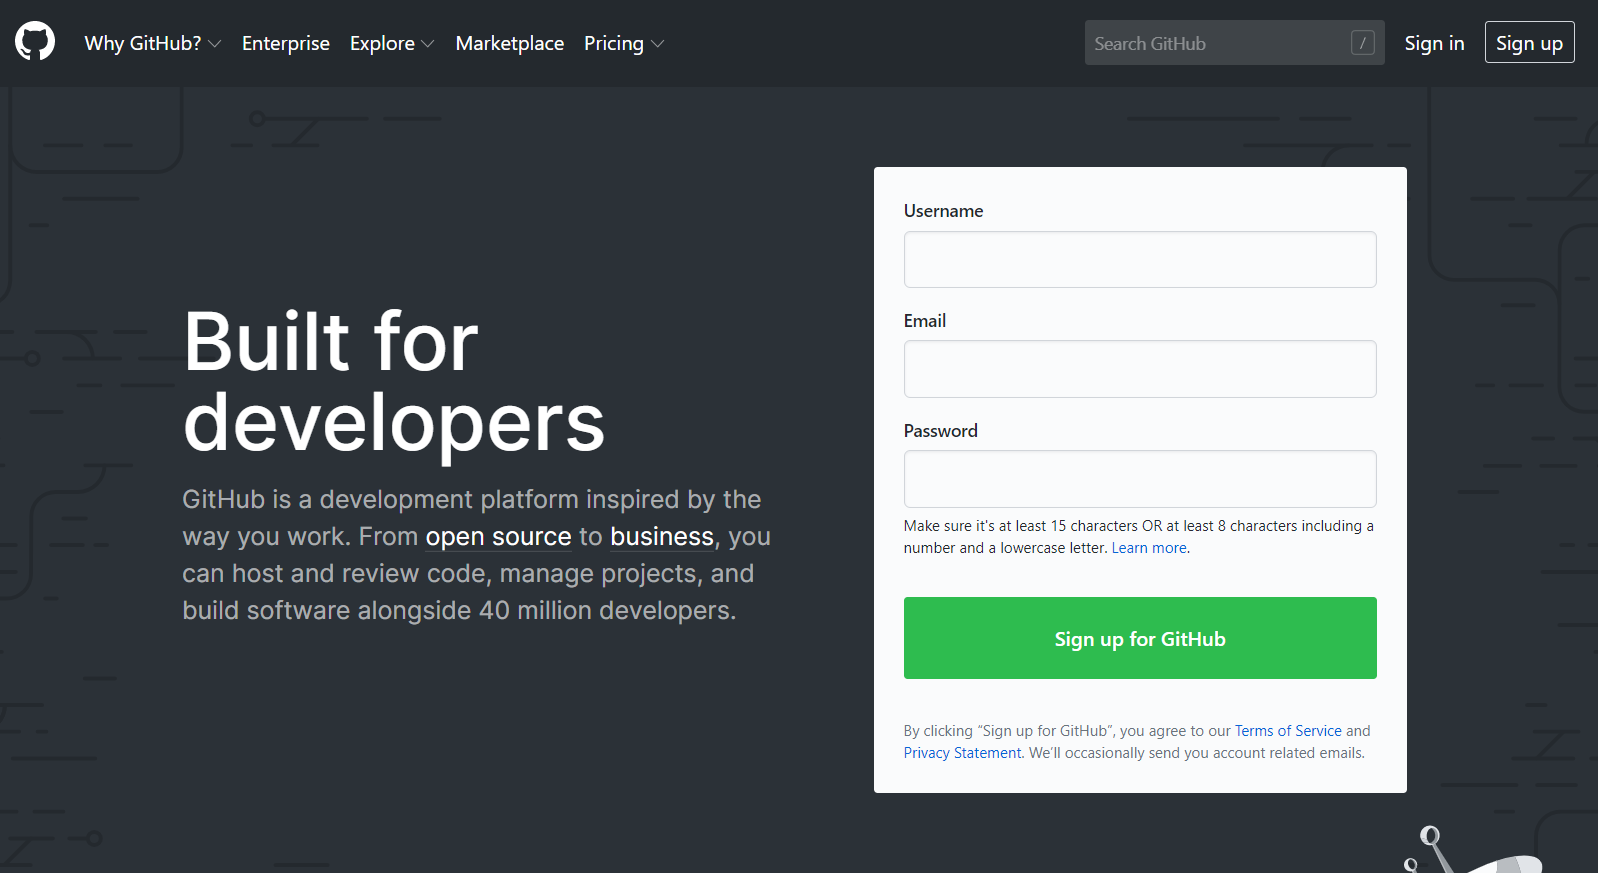Click into the Email field
This screenshot has height=873, width=1598.
[x=1140, y=369]
